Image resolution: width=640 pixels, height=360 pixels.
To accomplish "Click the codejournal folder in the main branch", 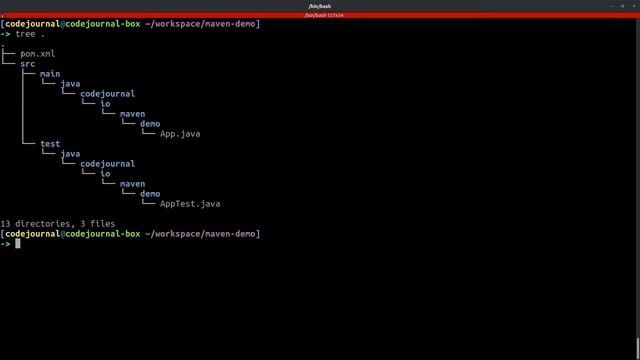I will (107, 94).
